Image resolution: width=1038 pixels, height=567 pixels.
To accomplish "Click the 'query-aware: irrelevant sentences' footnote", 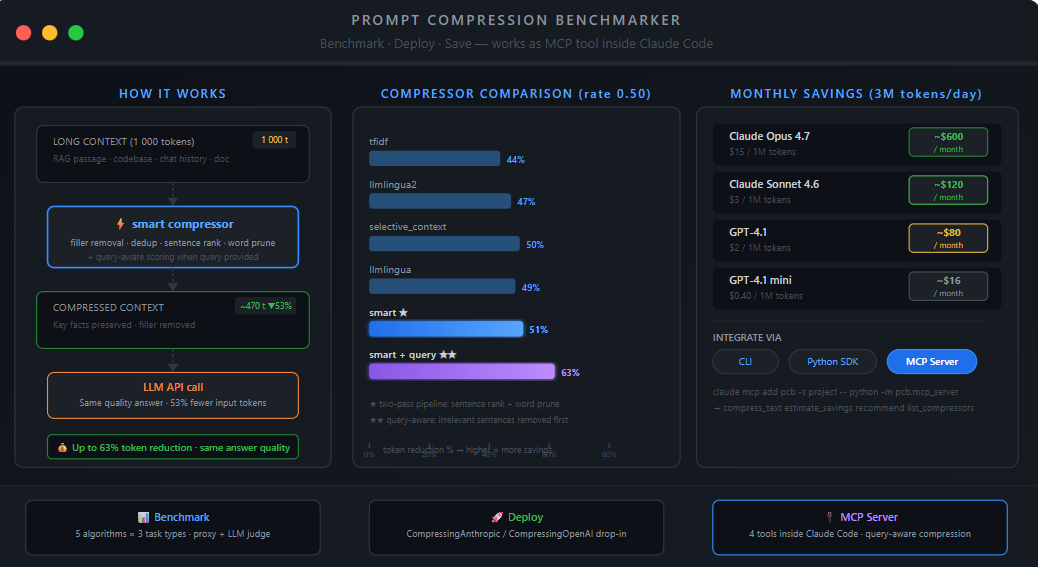I will [469, 419].
